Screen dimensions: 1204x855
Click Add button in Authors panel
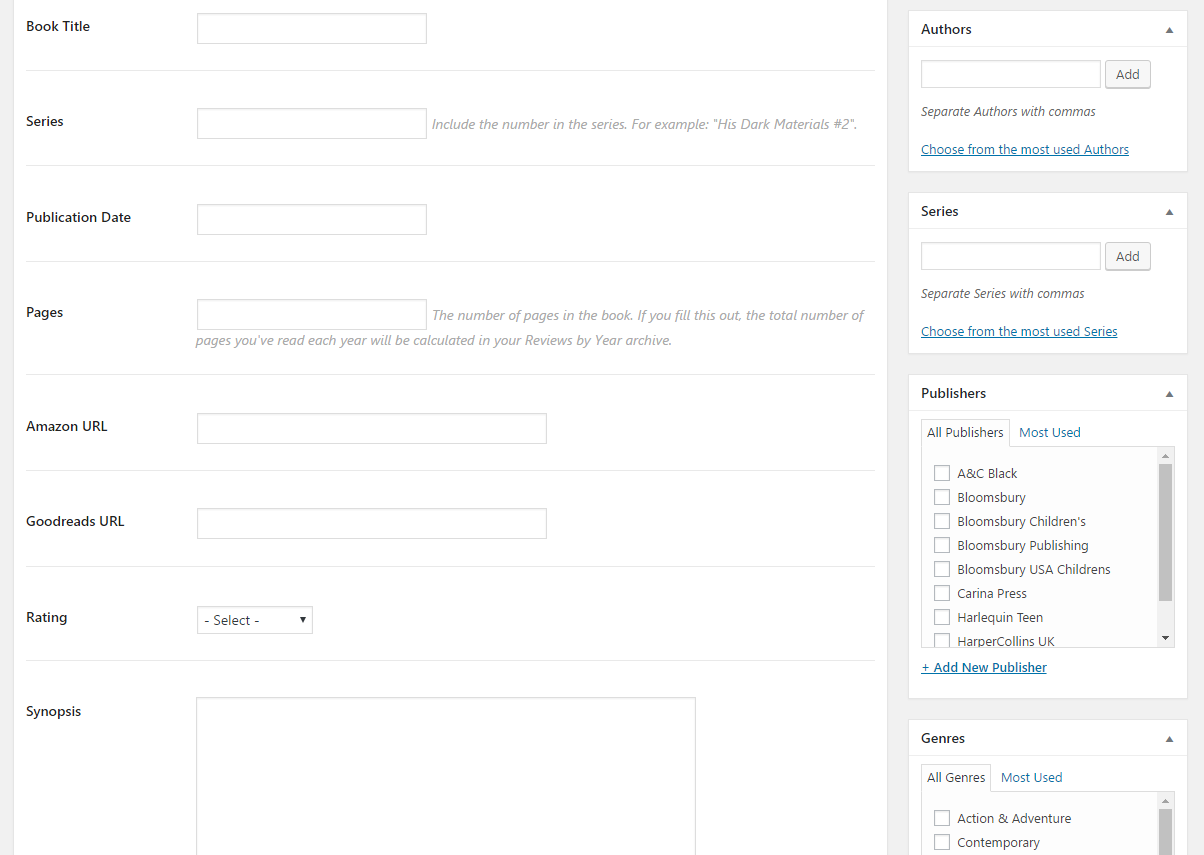(1127, 74)
